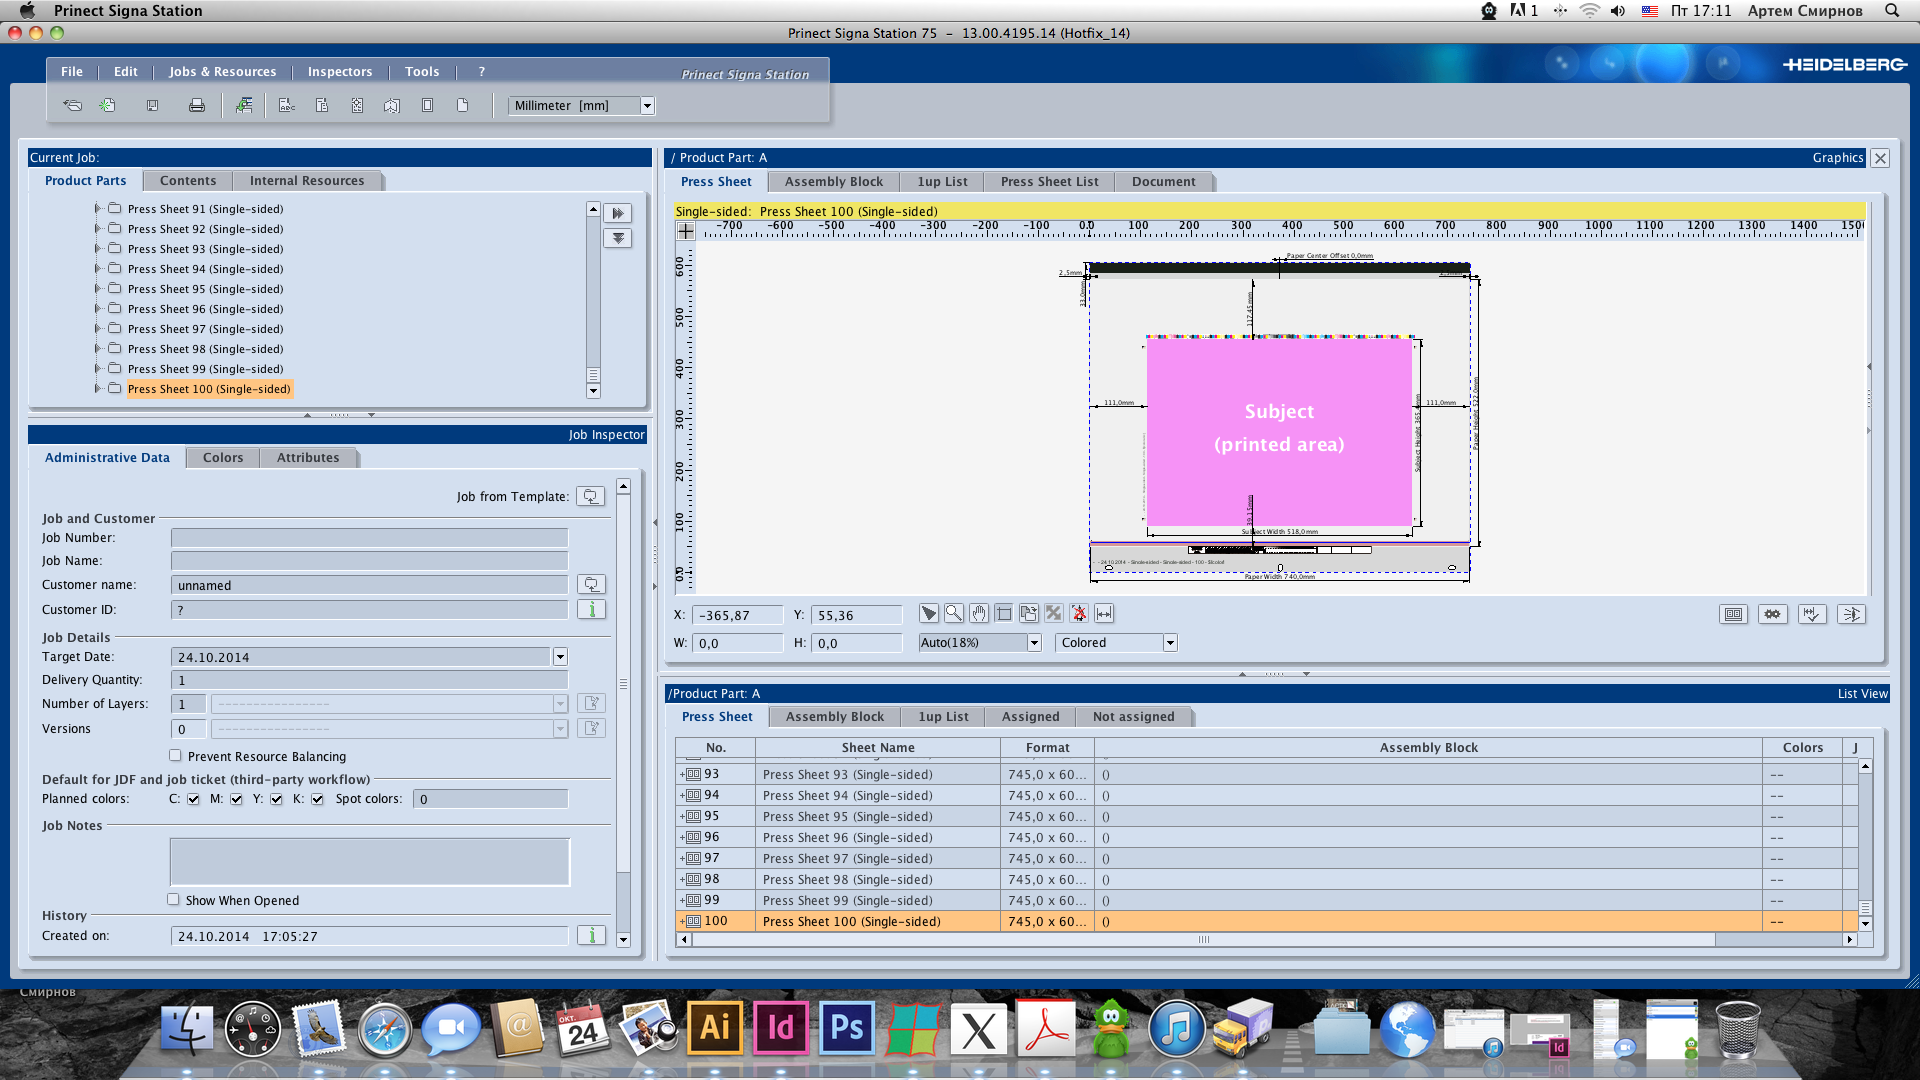The image size is (1920, 1080).
Task: Toggle the Show When Opened checkbox
Action: point(173,900)
